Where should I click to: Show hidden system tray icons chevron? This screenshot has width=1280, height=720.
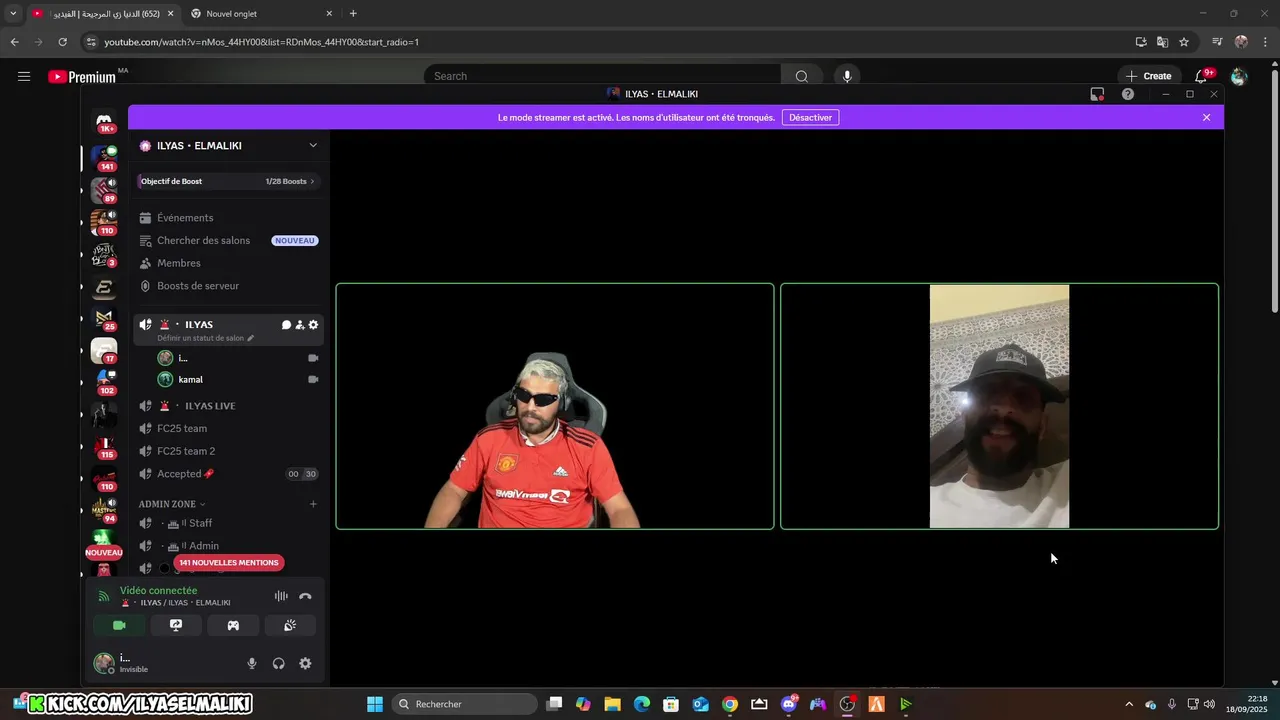point(1129,704)
